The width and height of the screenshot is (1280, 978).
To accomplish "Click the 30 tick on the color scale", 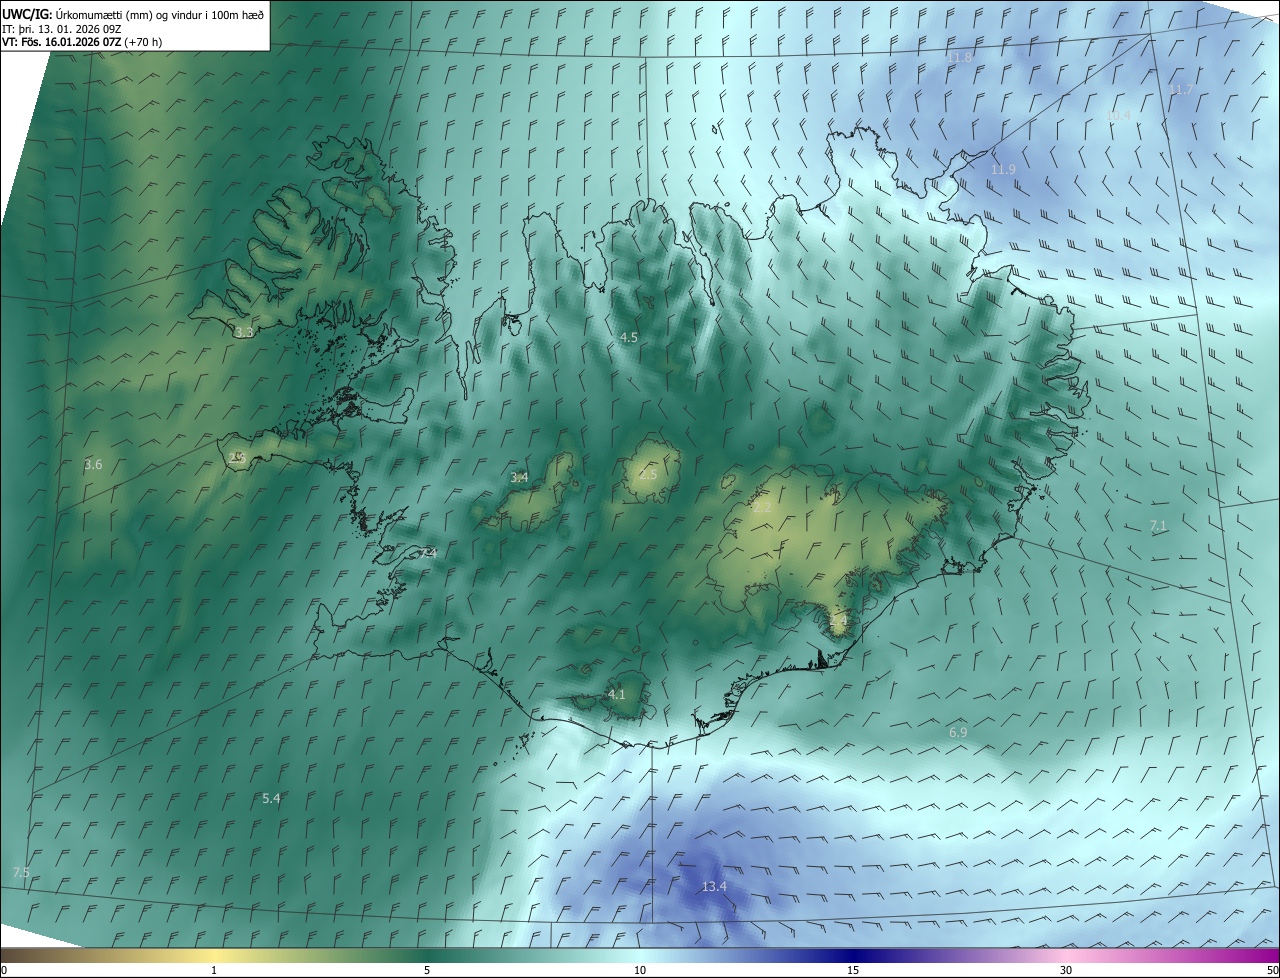I will coord(1066,971).
